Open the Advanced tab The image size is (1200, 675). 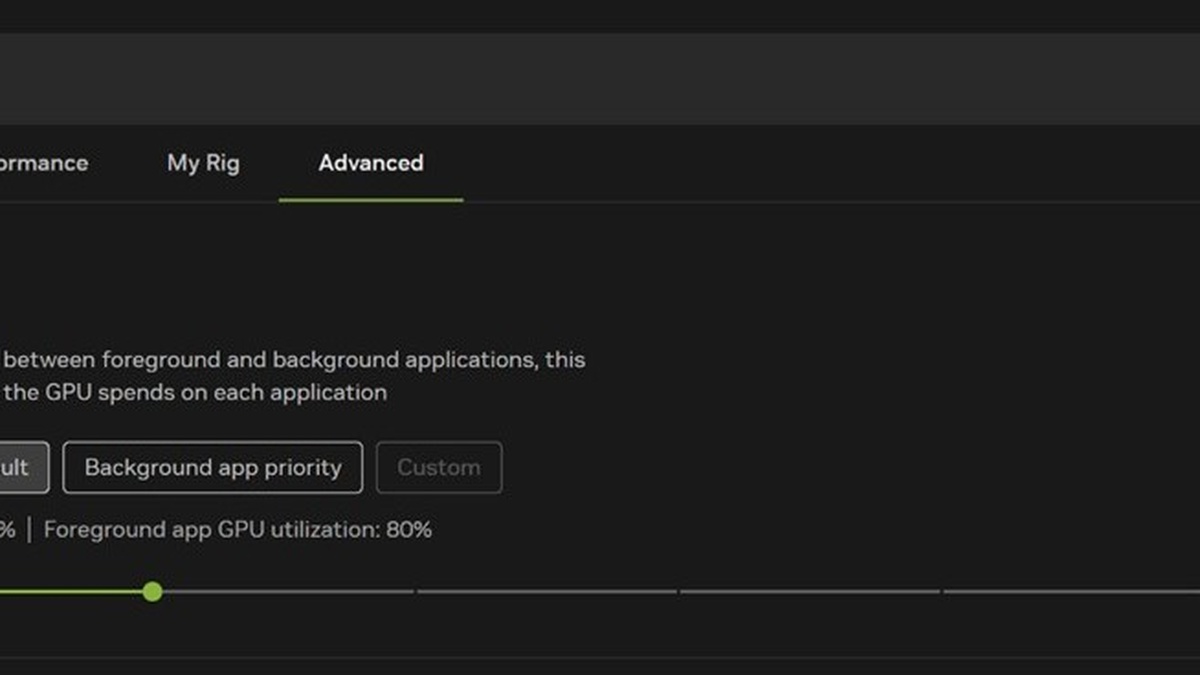[371, 163]
